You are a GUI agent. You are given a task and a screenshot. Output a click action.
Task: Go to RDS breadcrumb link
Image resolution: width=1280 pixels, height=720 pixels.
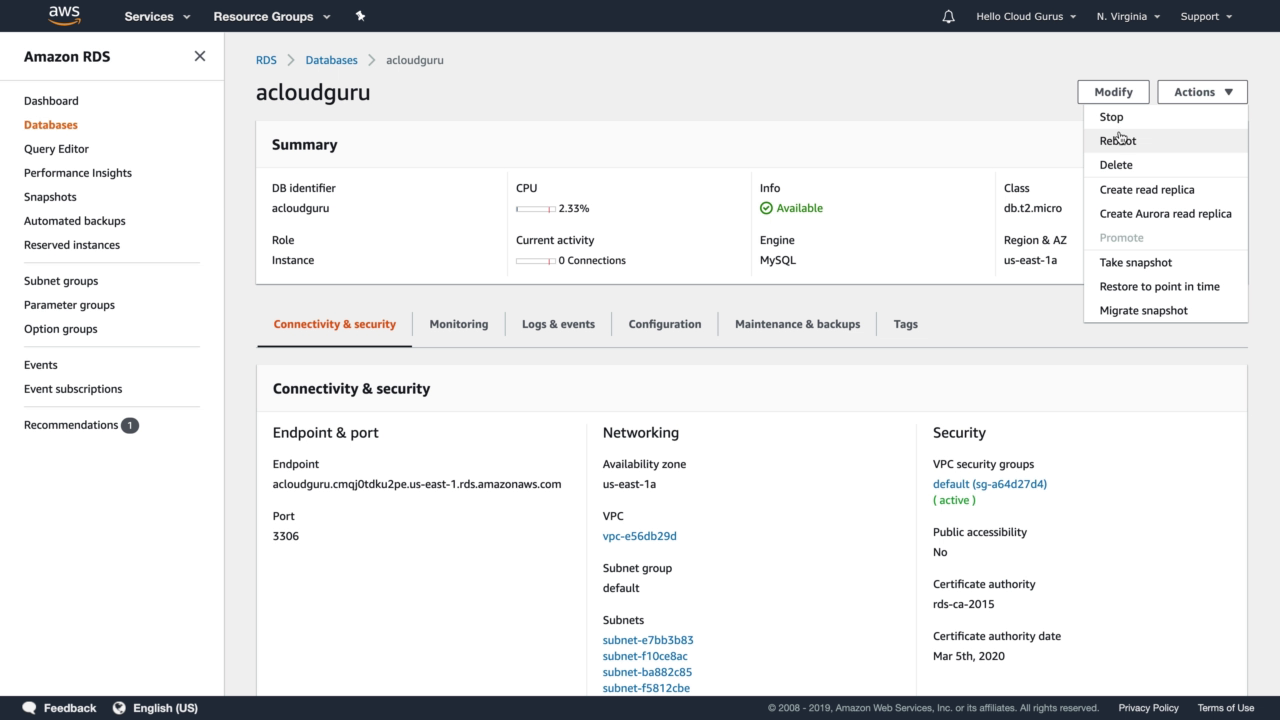click(266, 60)
